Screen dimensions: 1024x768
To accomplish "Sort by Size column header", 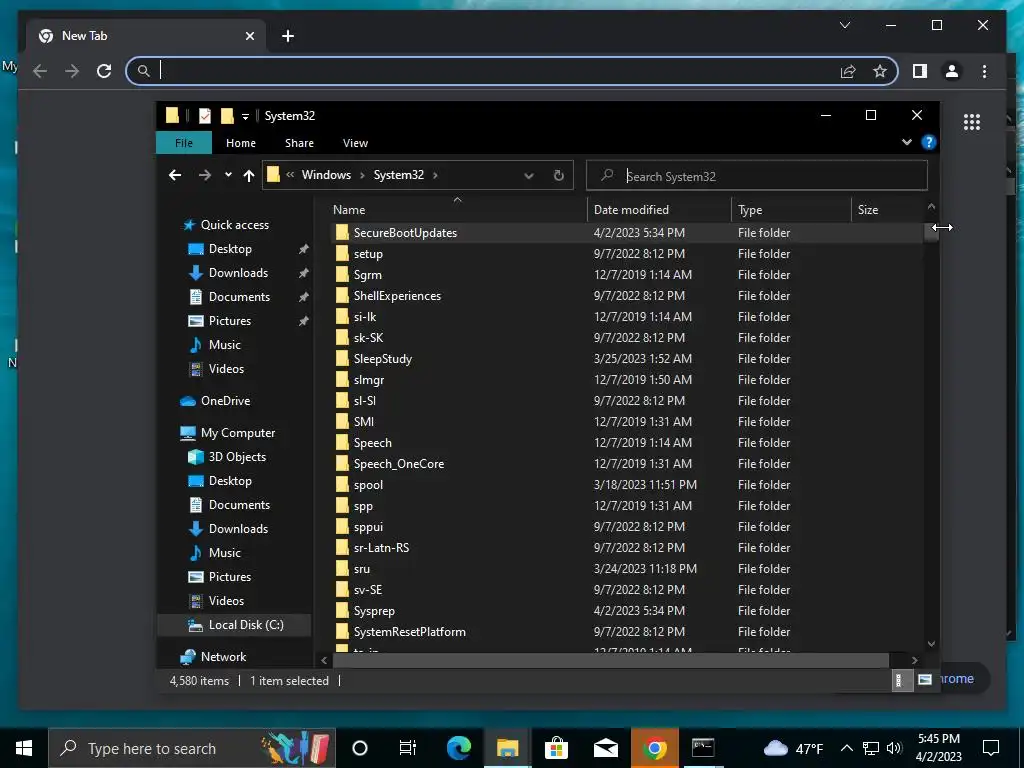I will coord(867,210).
